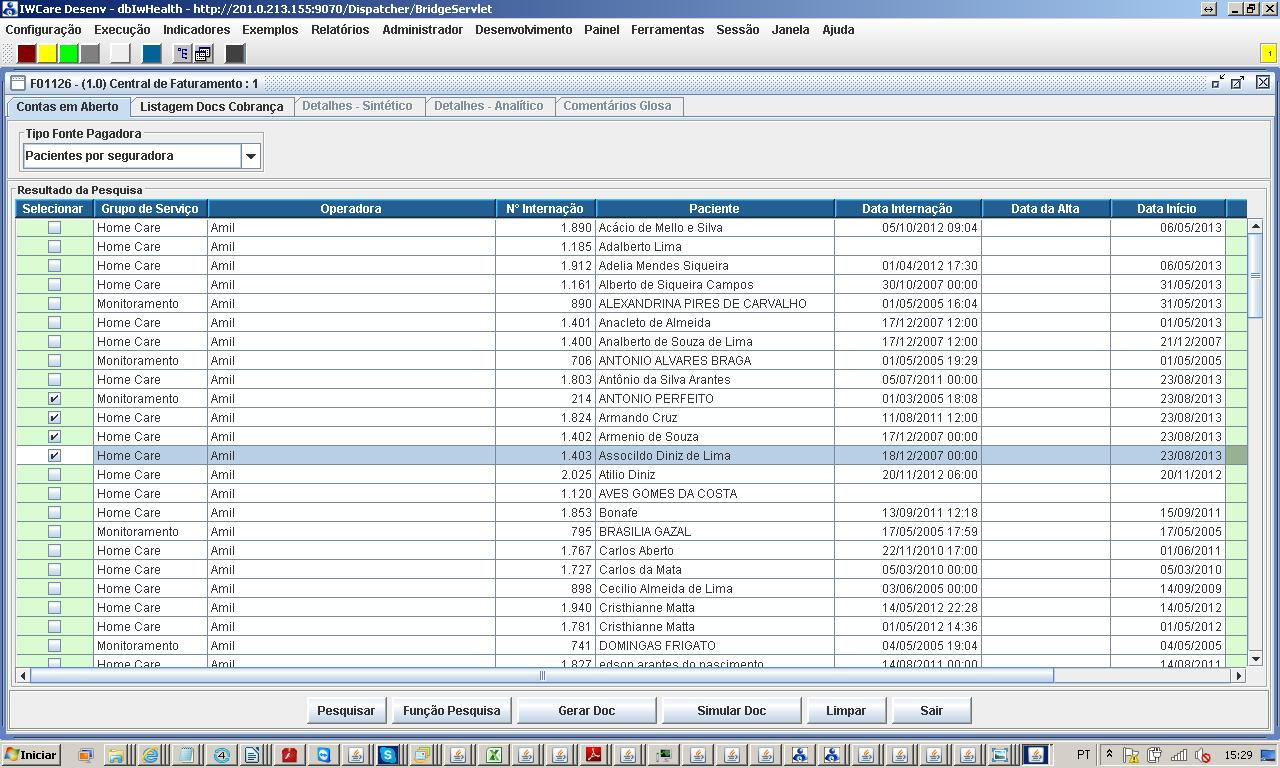Click the Limpar button
This screenshot has width=1280, height=768.
846,711
